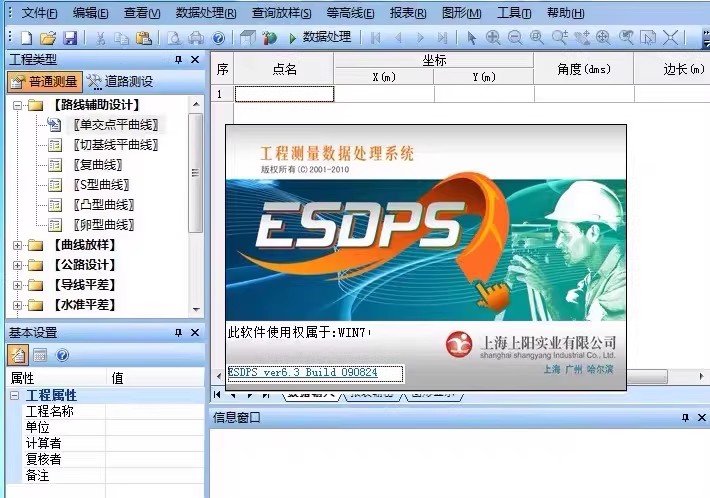The width and height of the screenshot is (710, 498).
Task: Open the 等高线 menu
Action: [350, 13]
